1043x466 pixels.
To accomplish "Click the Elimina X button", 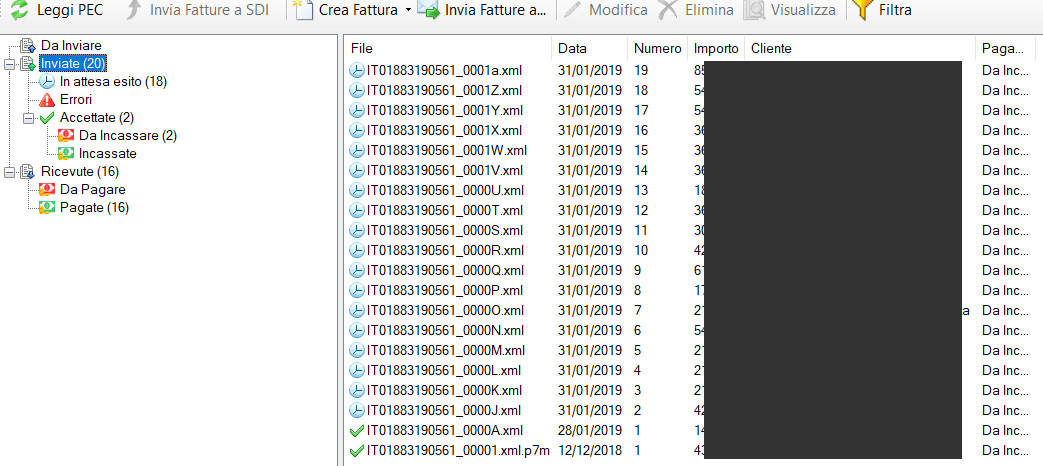I will point(696,10).
